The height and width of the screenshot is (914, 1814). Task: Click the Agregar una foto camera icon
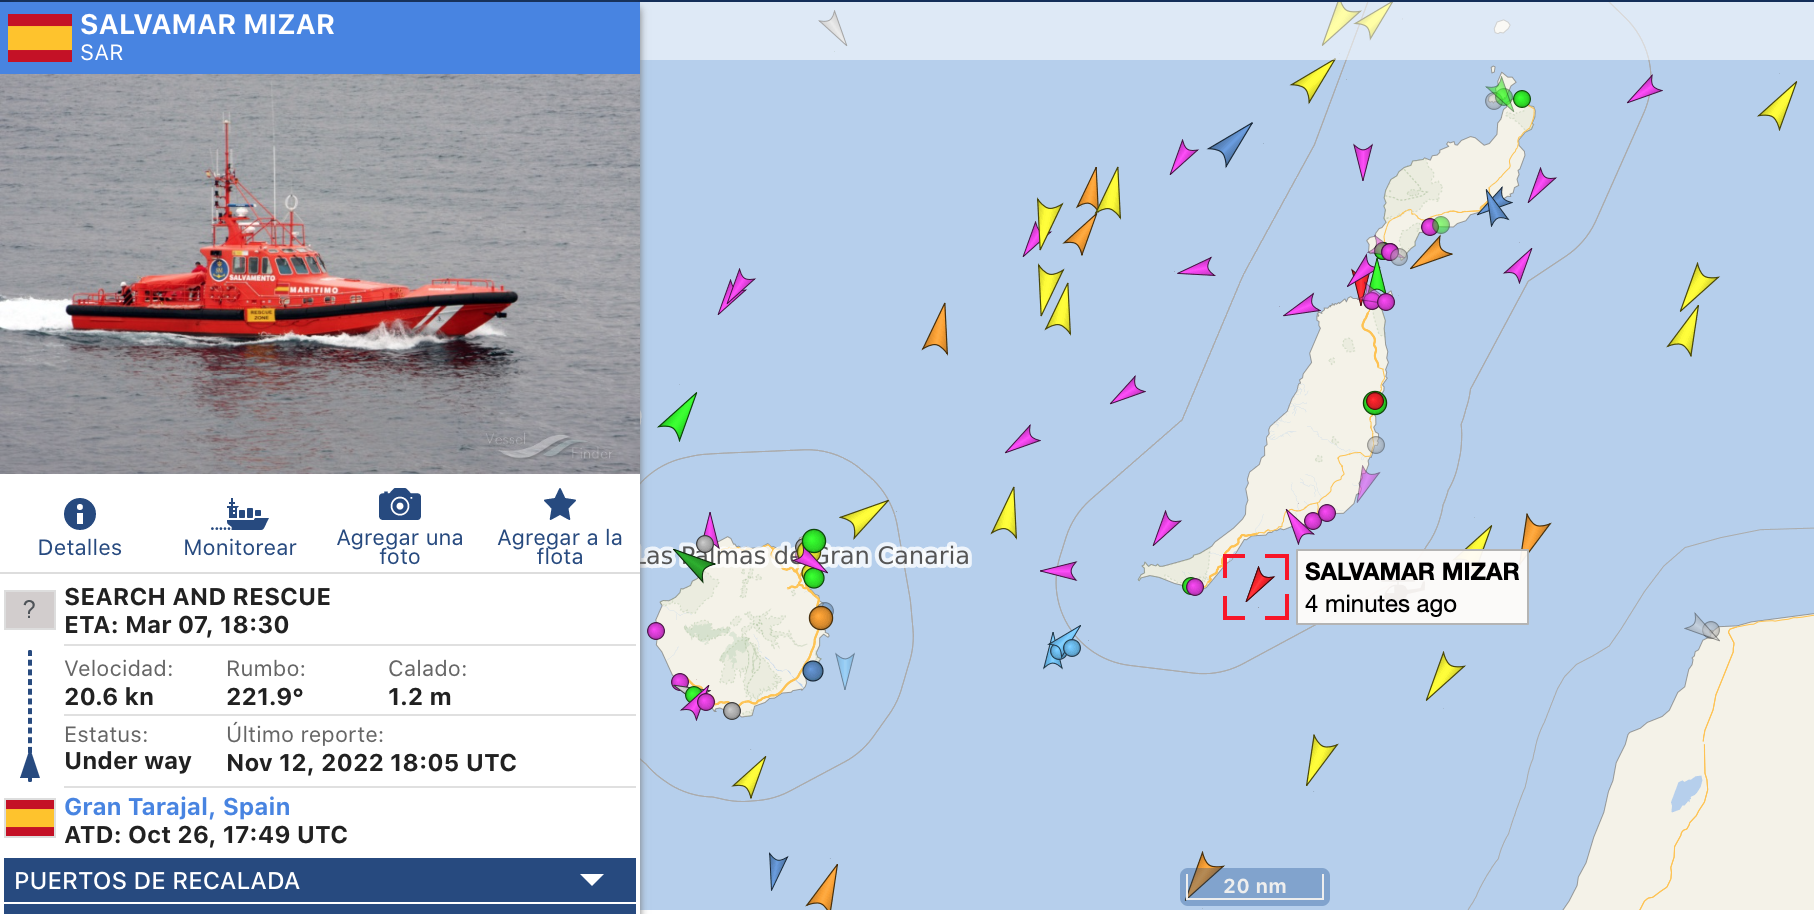(x=400, y=505)
